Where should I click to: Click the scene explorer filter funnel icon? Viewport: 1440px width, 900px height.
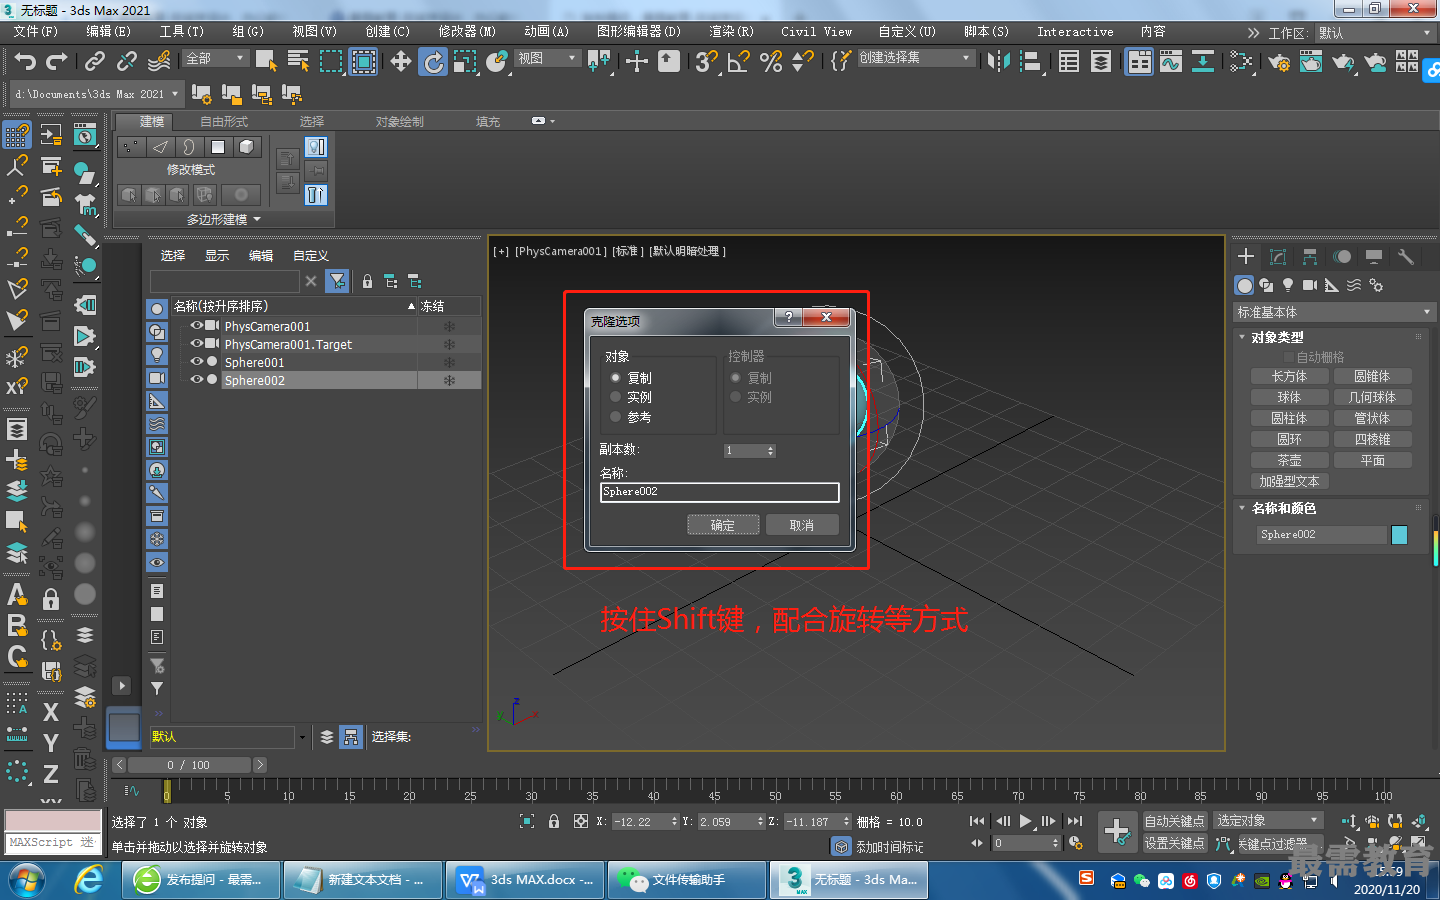tap(338, 281)
